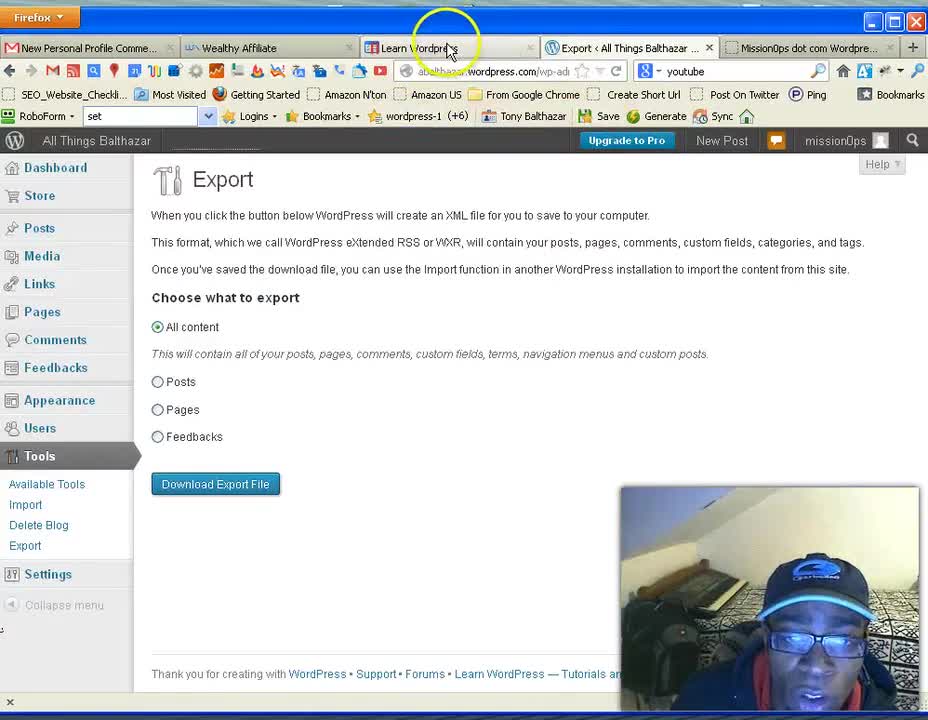Expand the RoboForm search box dropdown arrow
Viewport: 928px width, 720px height.
point(208,116)
